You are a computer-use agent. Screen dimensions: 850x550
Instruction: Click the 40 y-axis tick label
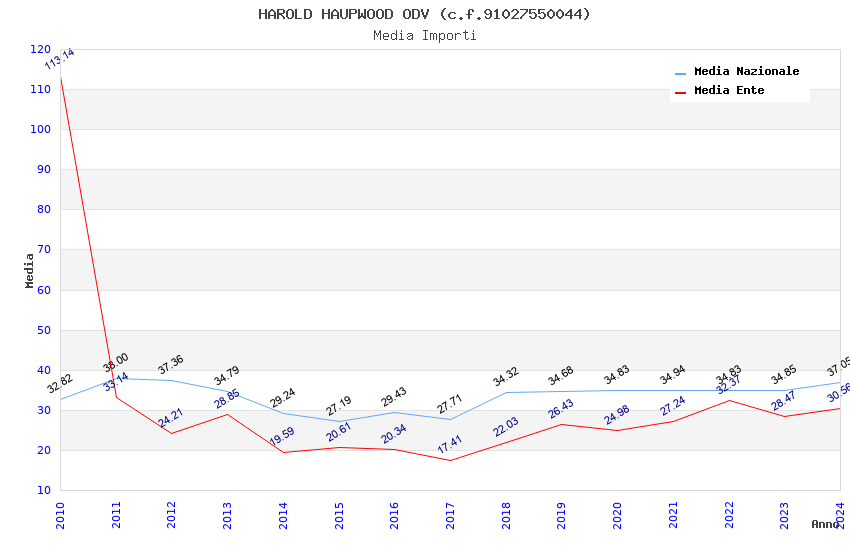coord(44,371)
